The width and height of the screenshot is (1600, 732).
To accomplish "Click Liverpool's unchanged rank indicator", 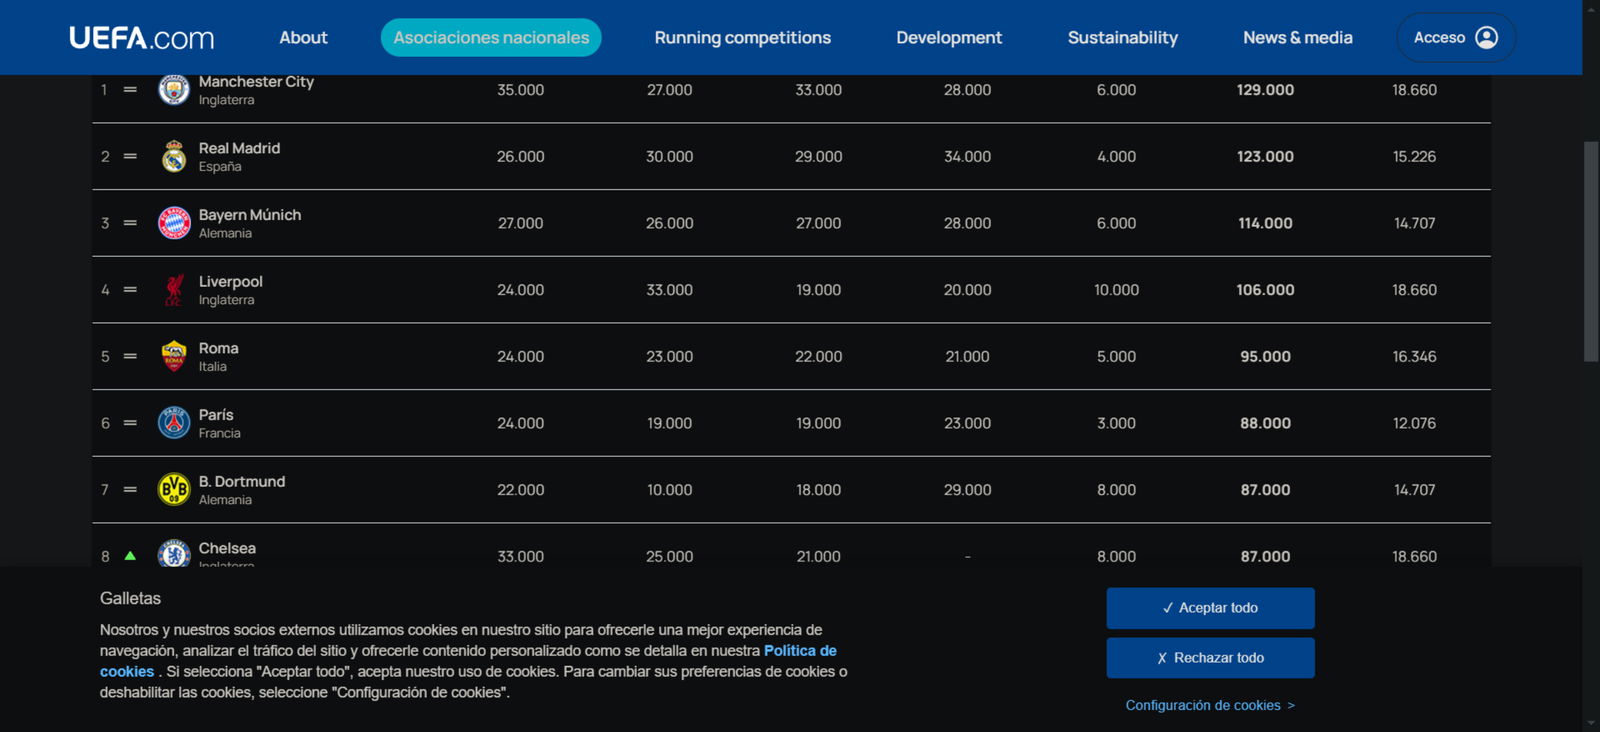I will [x=130, y=290].
